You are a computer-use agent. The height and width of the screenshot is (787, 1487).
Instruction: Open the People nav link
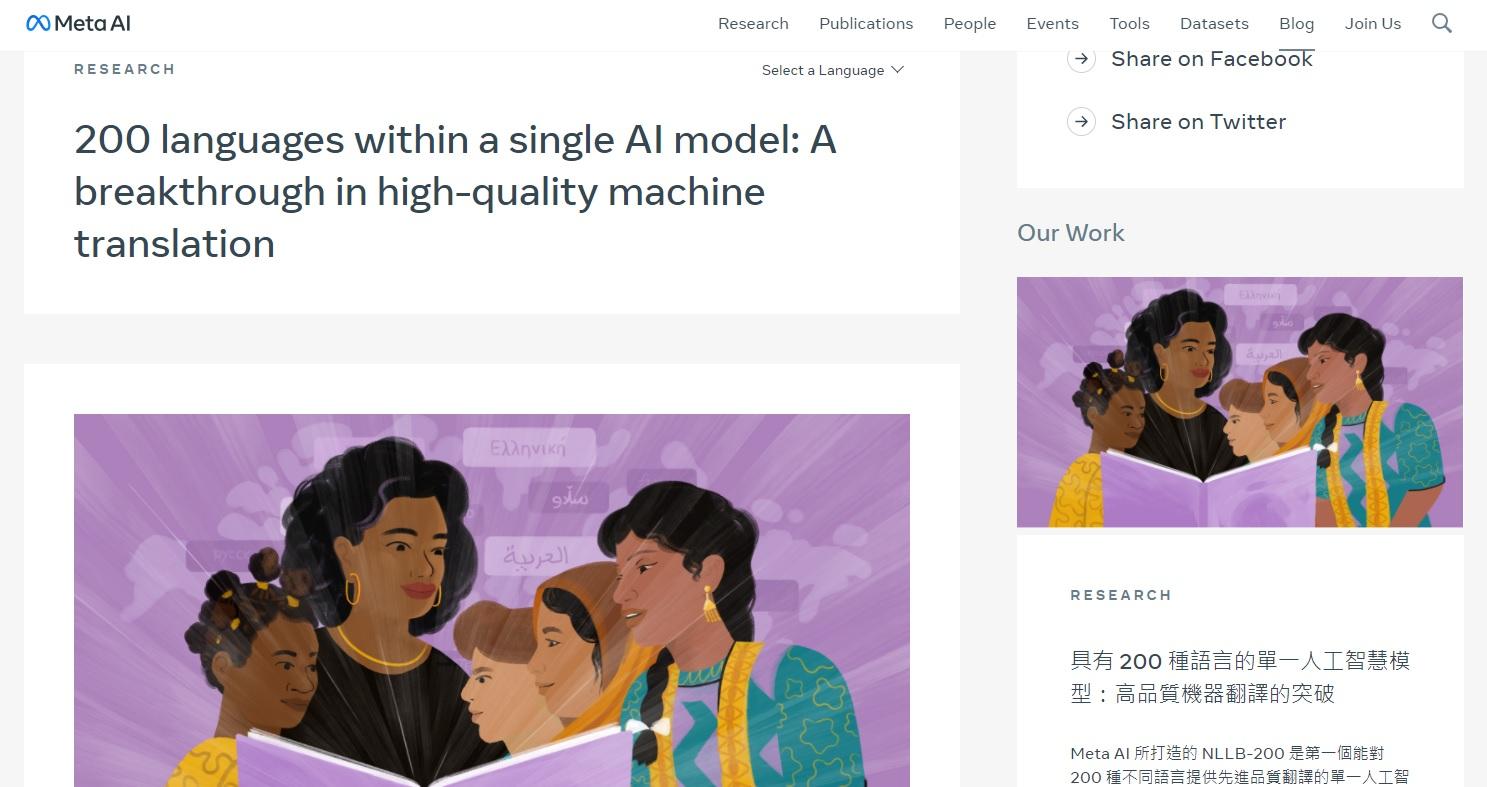970,23
